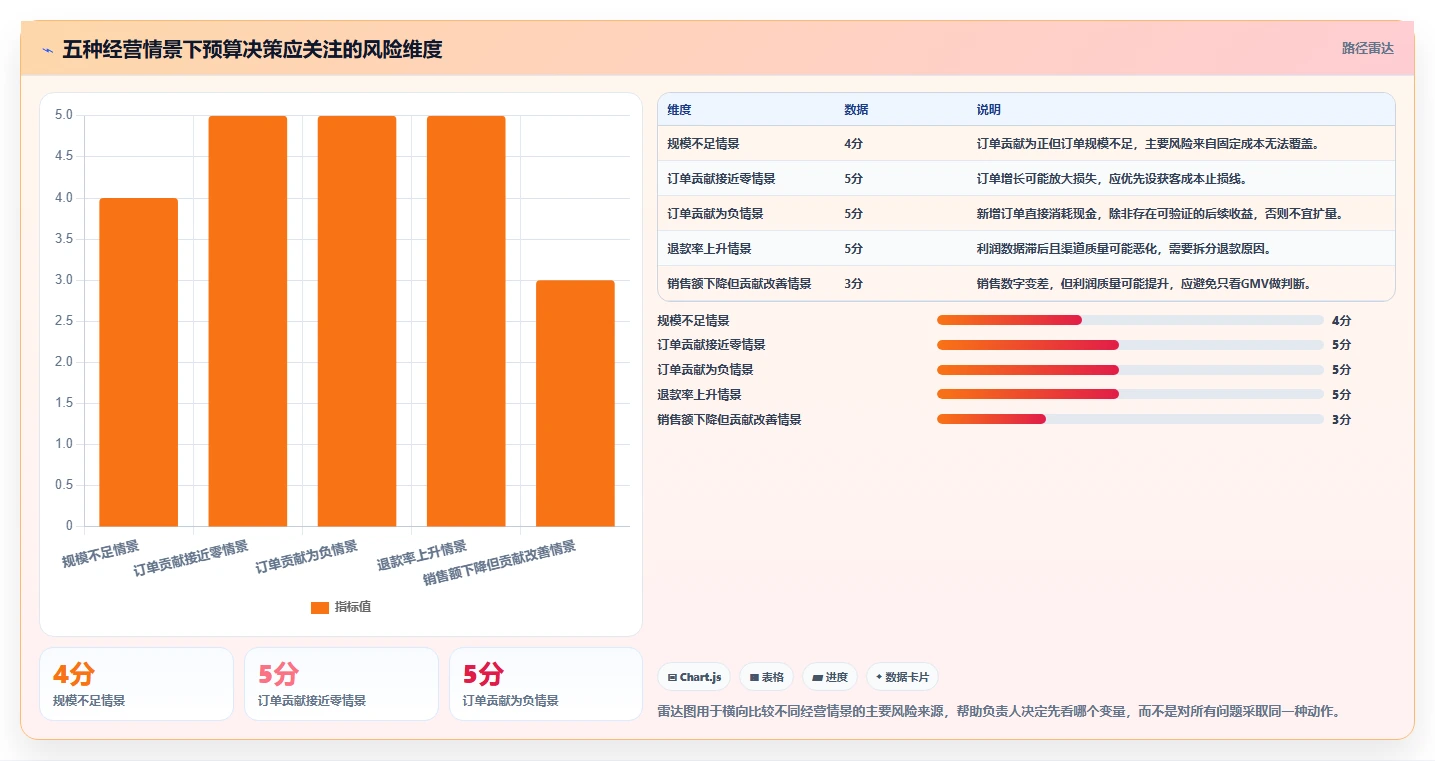This screenshot has height=761, width=1435.
Task: Click the Chart.js tag
Action: 695,677
